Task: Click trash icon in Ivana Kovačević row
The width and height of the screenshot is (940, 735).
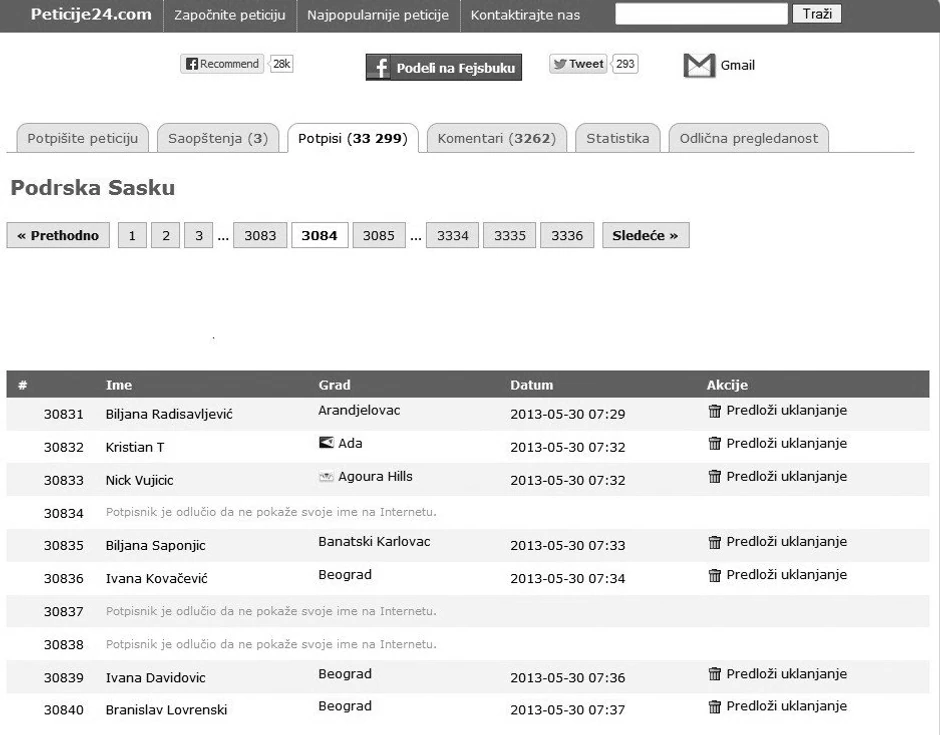Action: click(x=715, y=575)
